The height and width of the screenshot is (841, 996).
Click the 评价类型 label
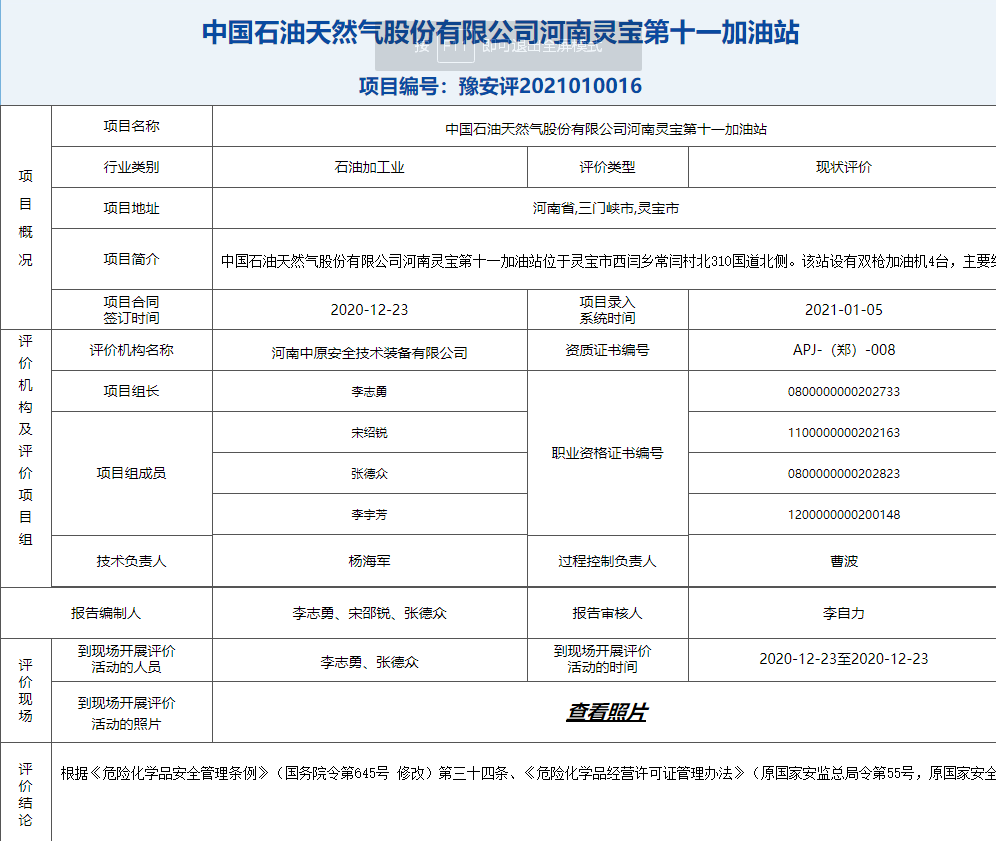607,167
